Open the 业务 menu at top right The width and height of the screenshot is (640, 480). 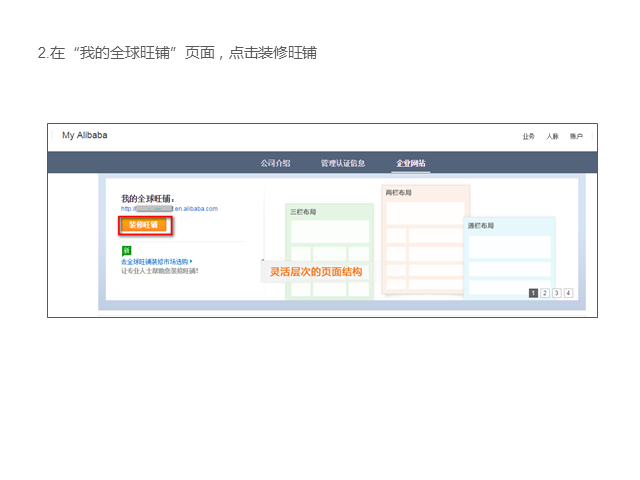[529, 136]
